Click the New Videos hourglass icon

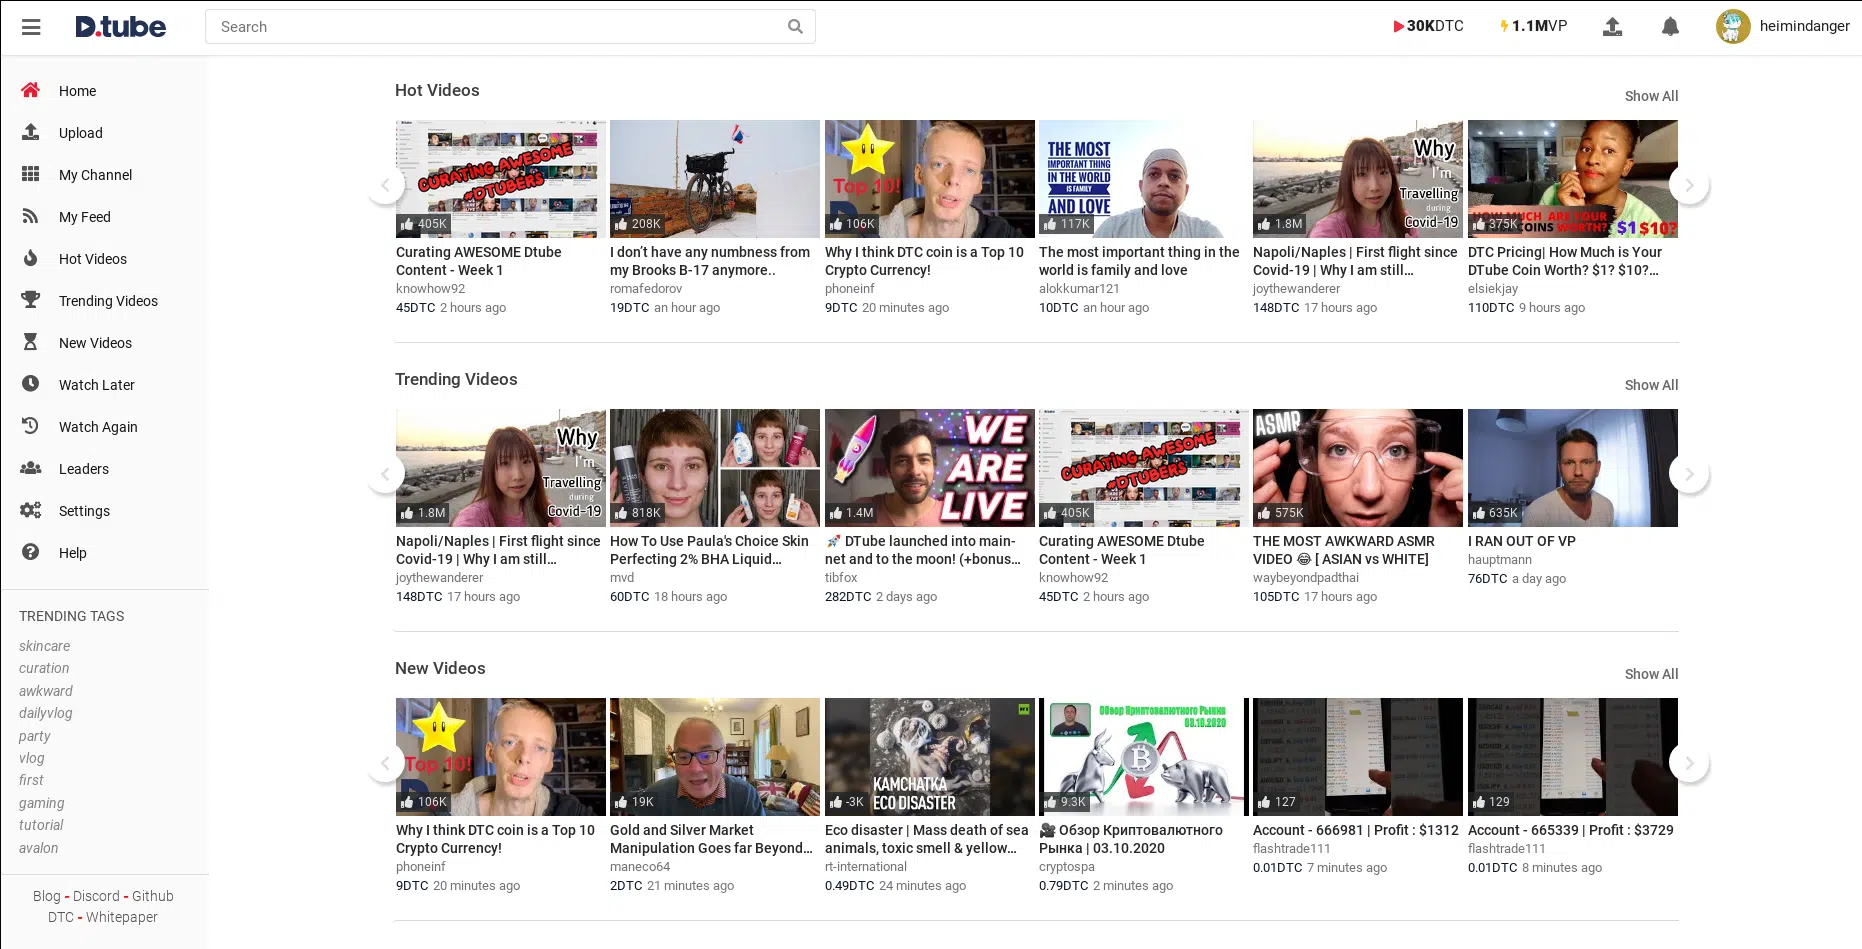pos(31,342)
